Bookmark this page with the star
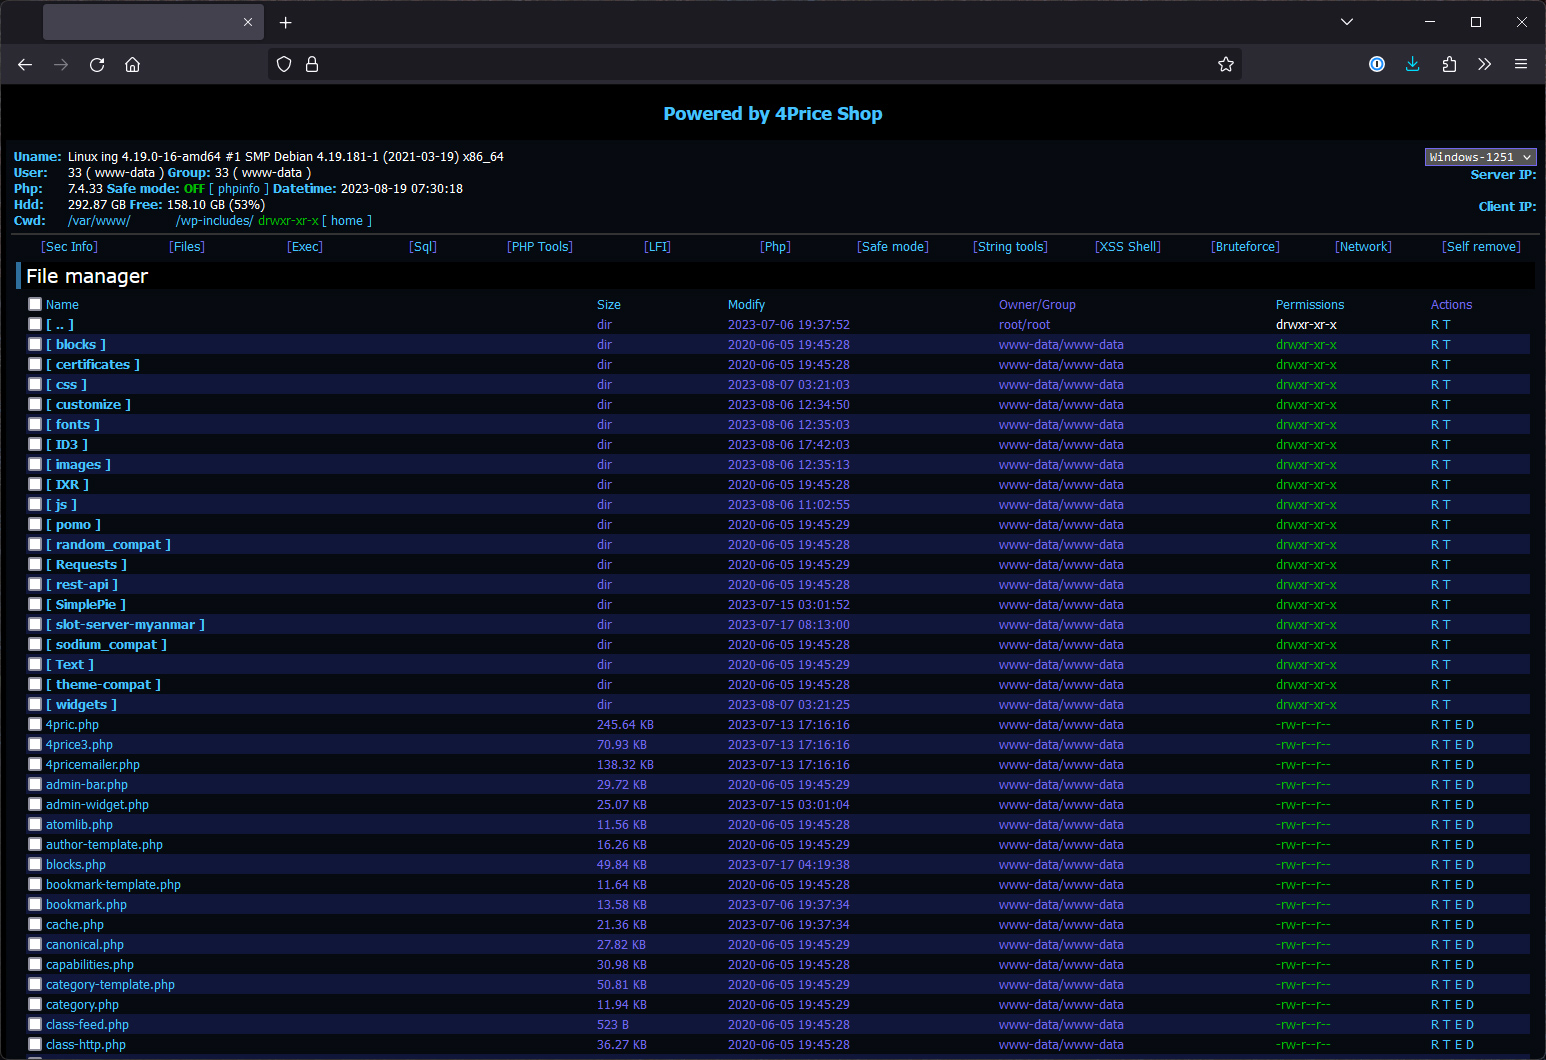Viewport: 1546px width, 1060px height. click(x=1226, y=64)
